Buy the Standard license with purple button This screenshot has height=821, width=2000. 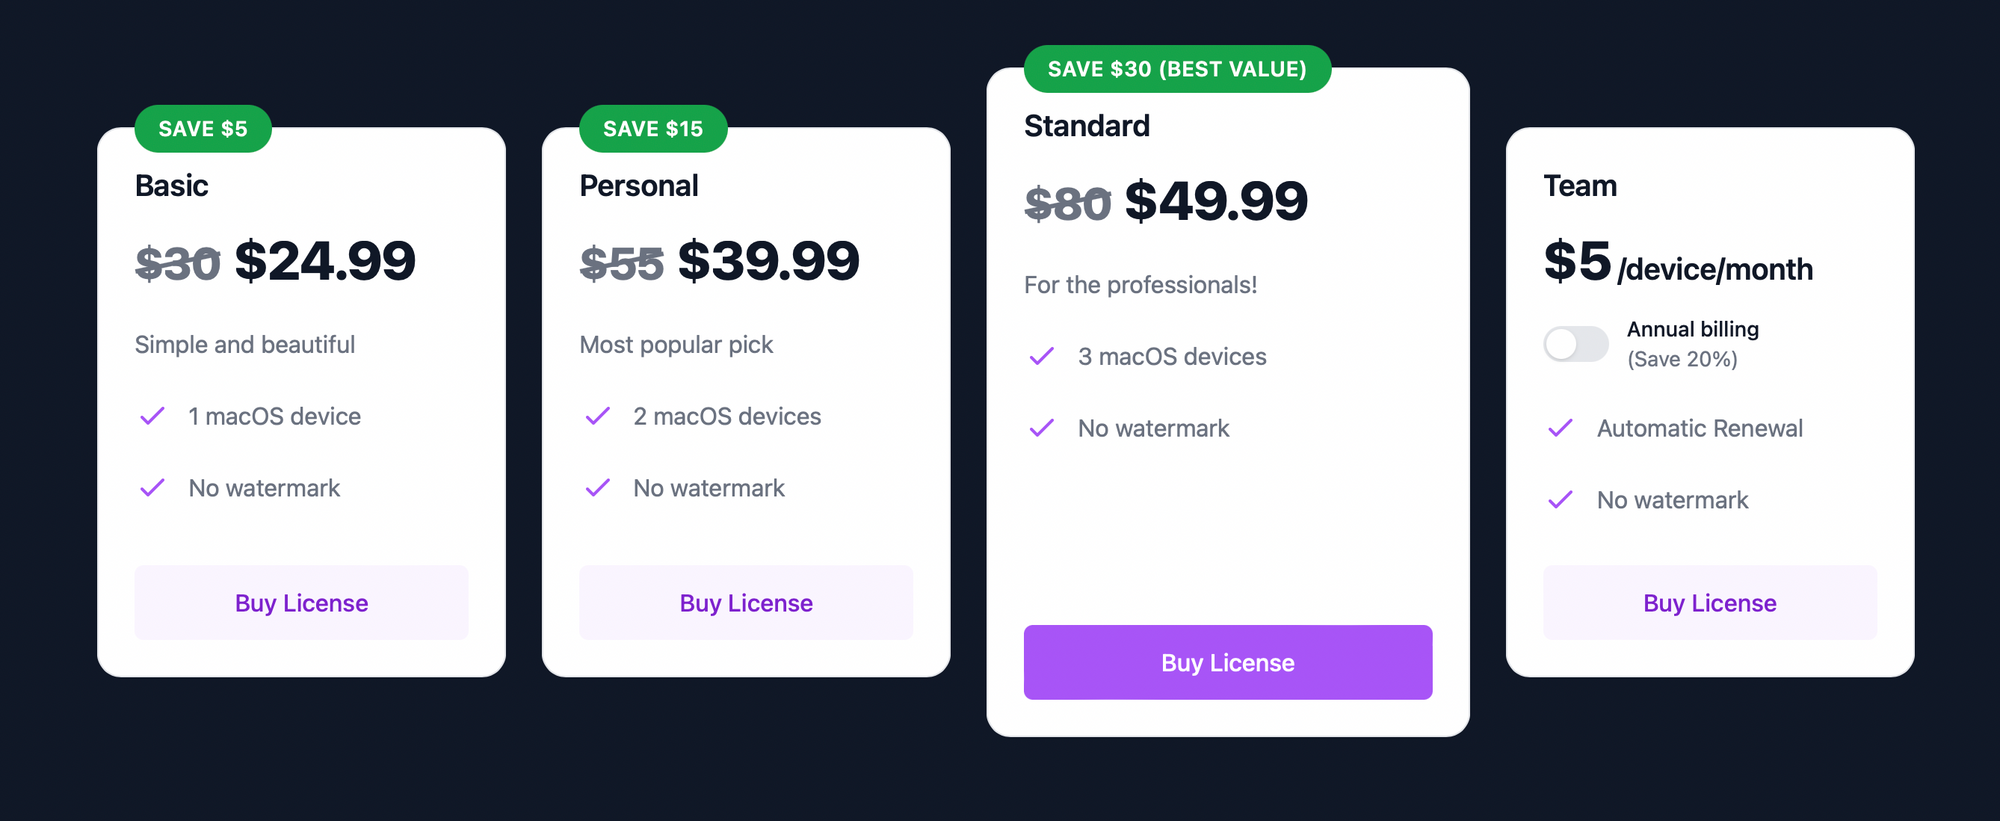pos(1228,662)
